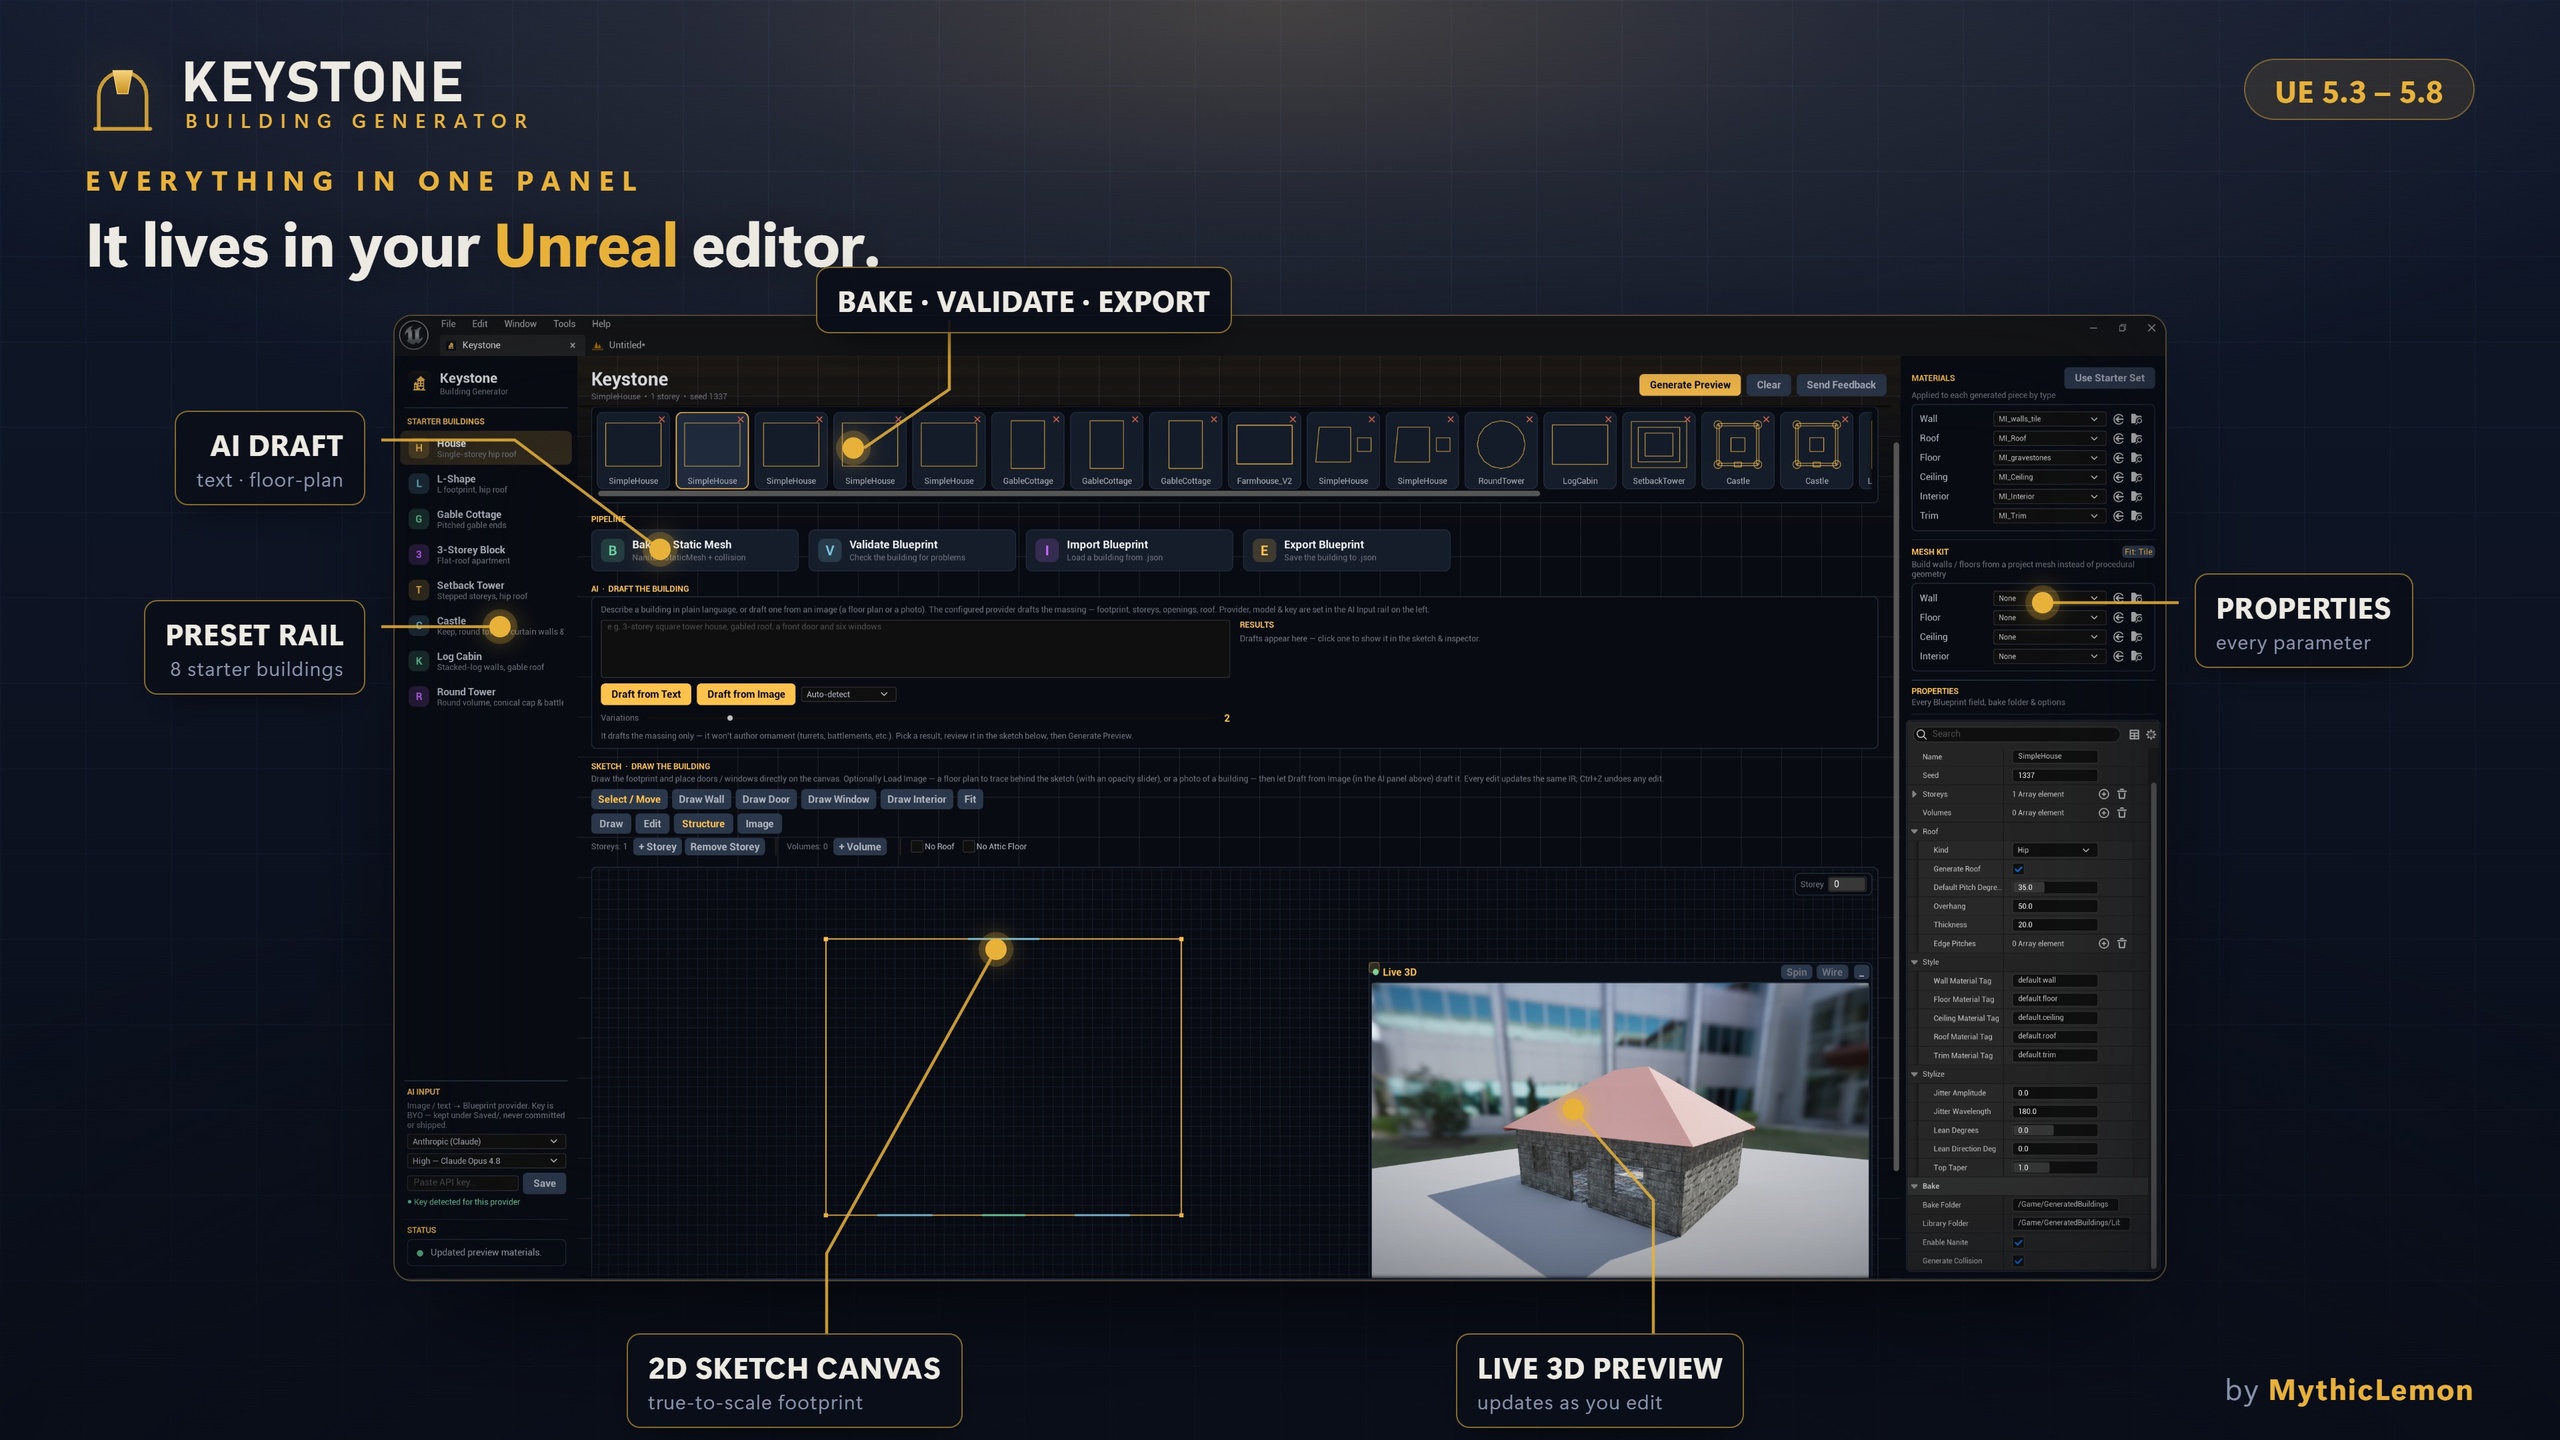
Task: Click the Send Feedback button
Action: (1841, 385)
